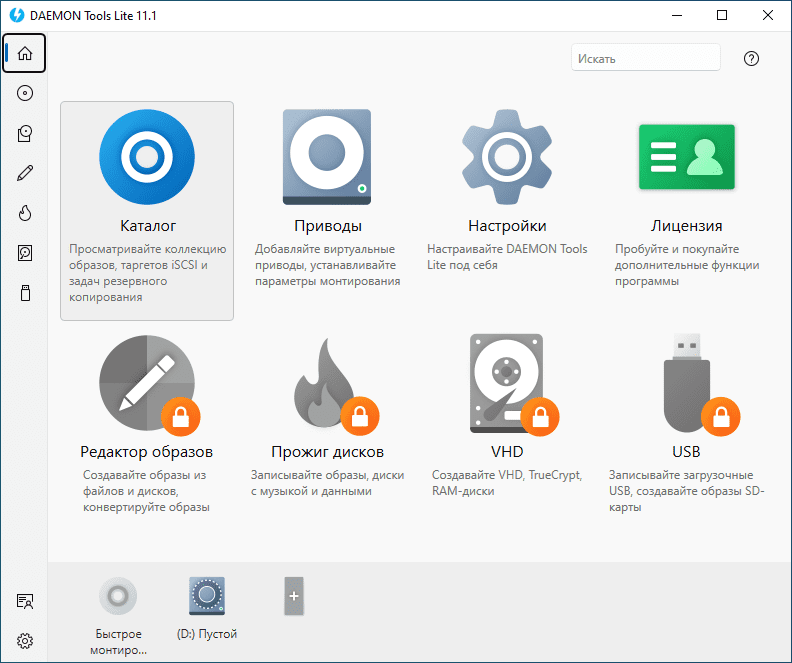Select the flame Burn sidebar icon
Viewport: 792px width, 663px height.
25,213
